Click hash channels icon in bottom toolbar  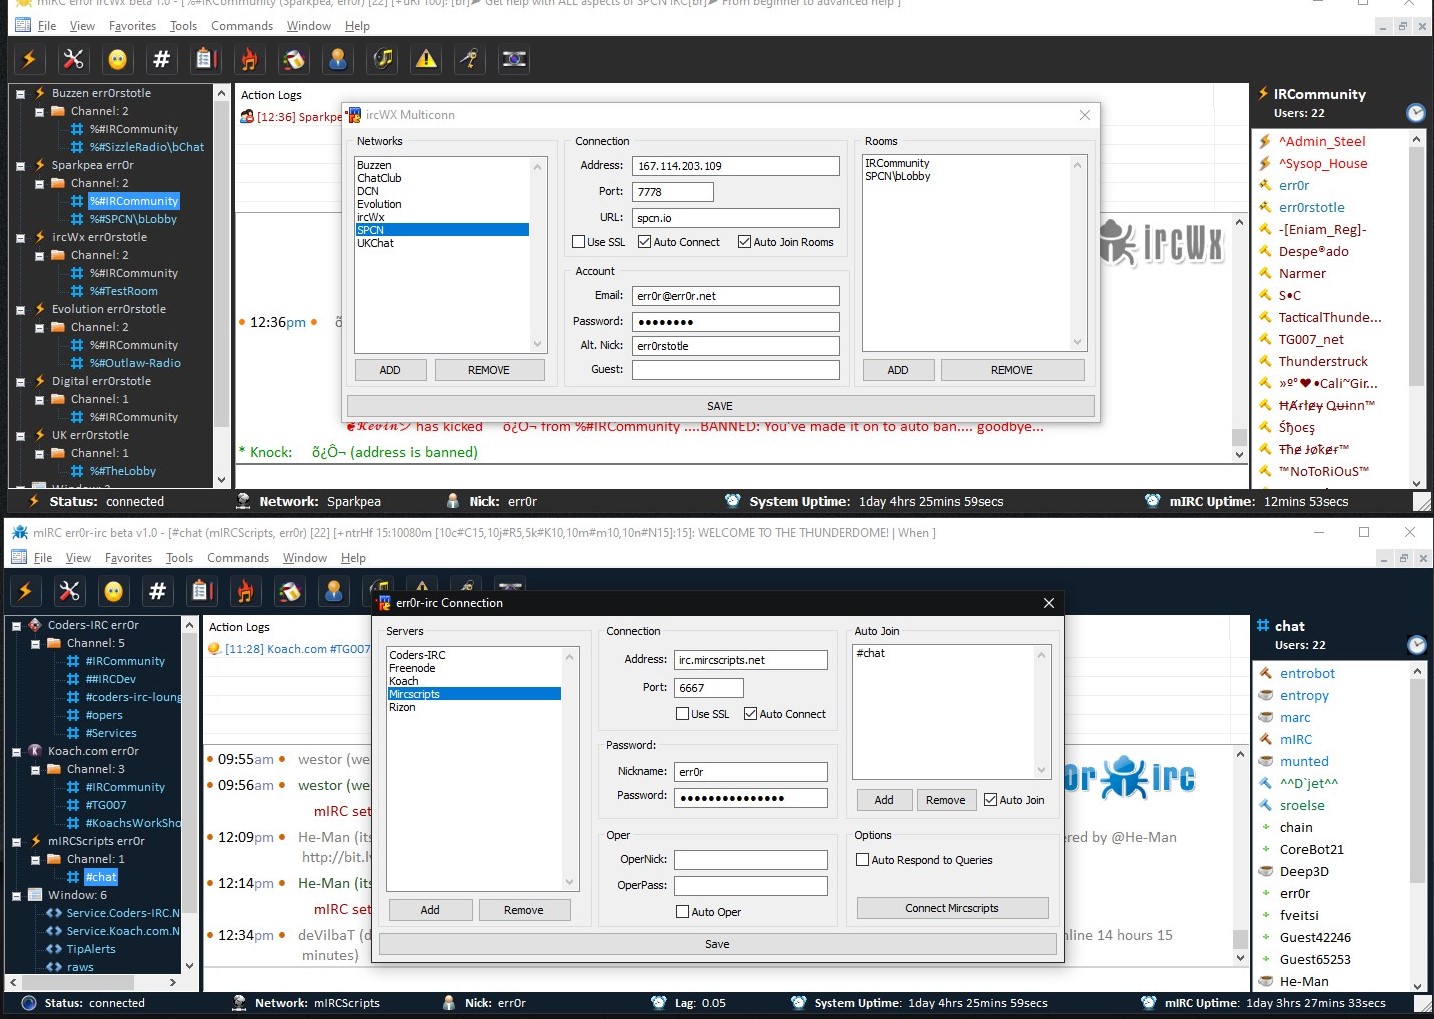point(157,592)
